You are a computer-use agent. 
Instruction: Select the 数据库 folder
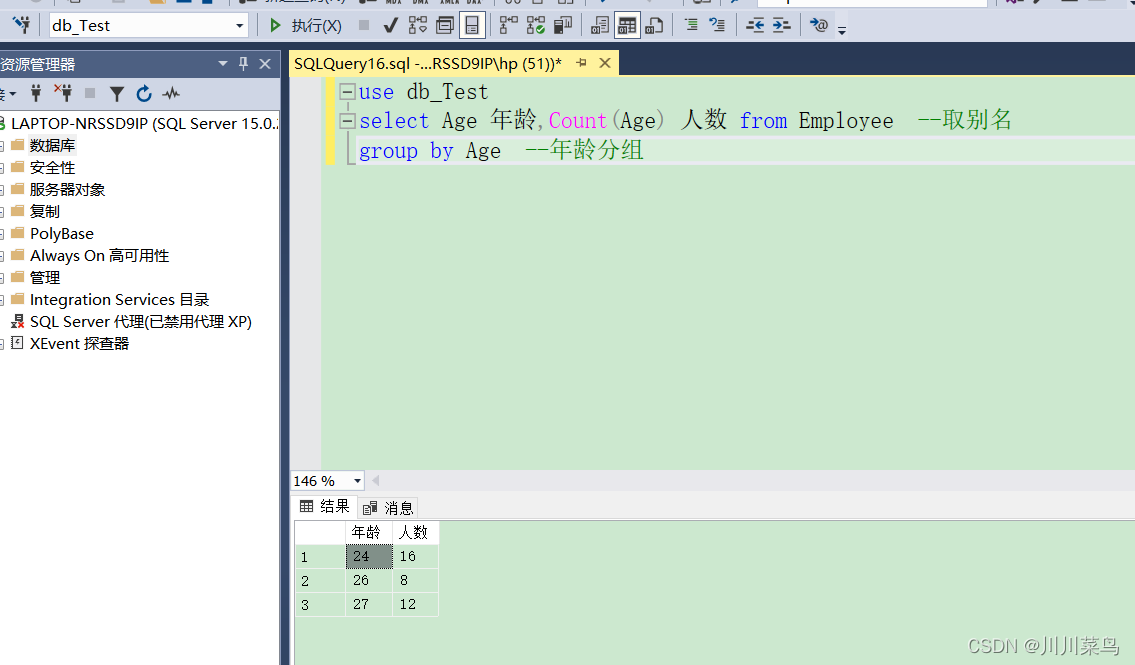[52, 145]
